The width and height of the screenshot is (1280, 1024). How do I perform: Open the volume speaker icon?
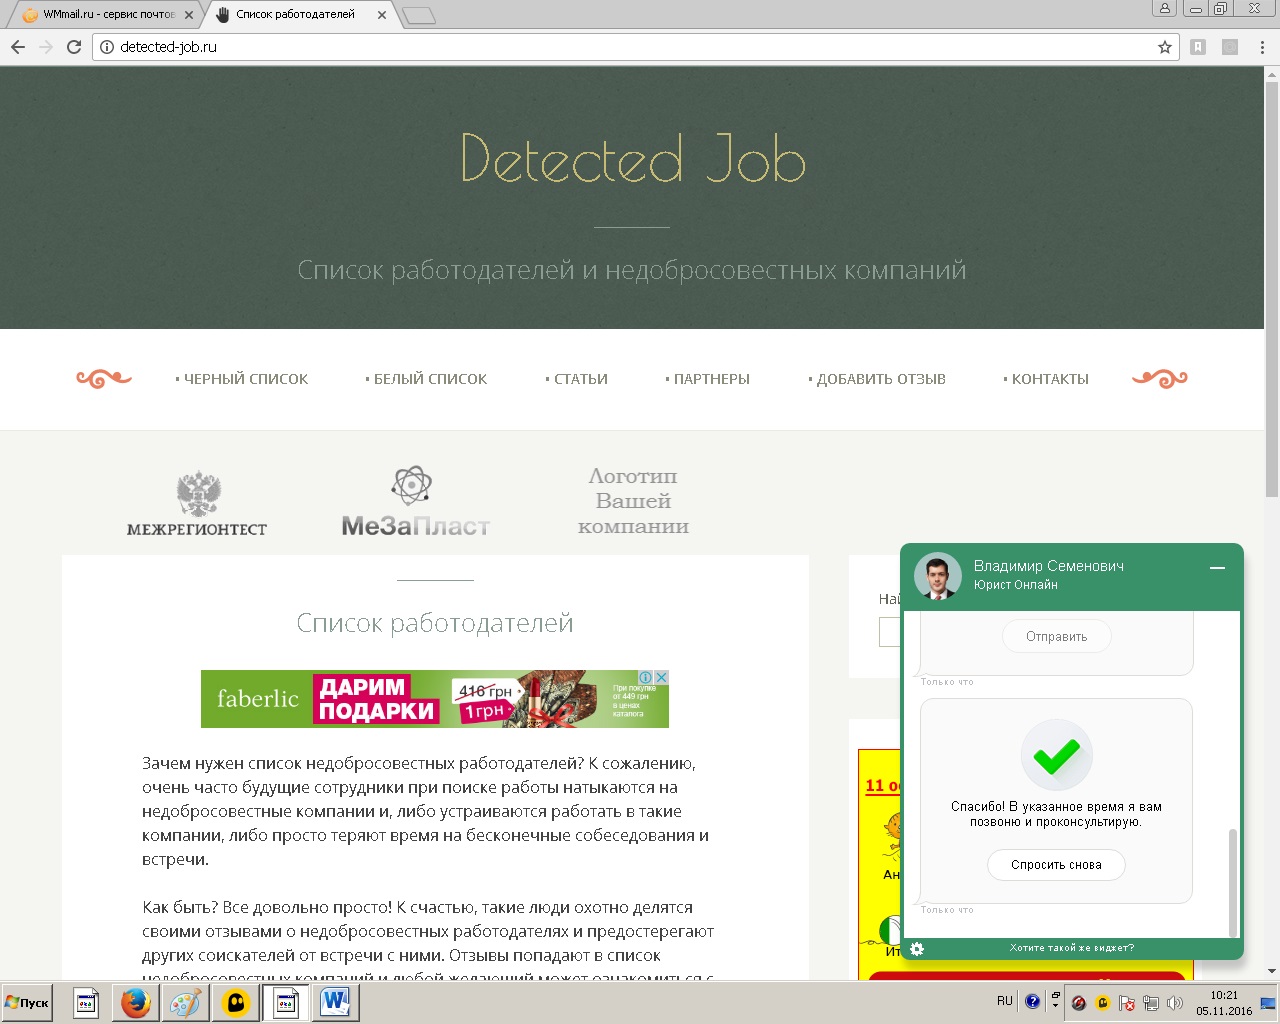1175,1003
